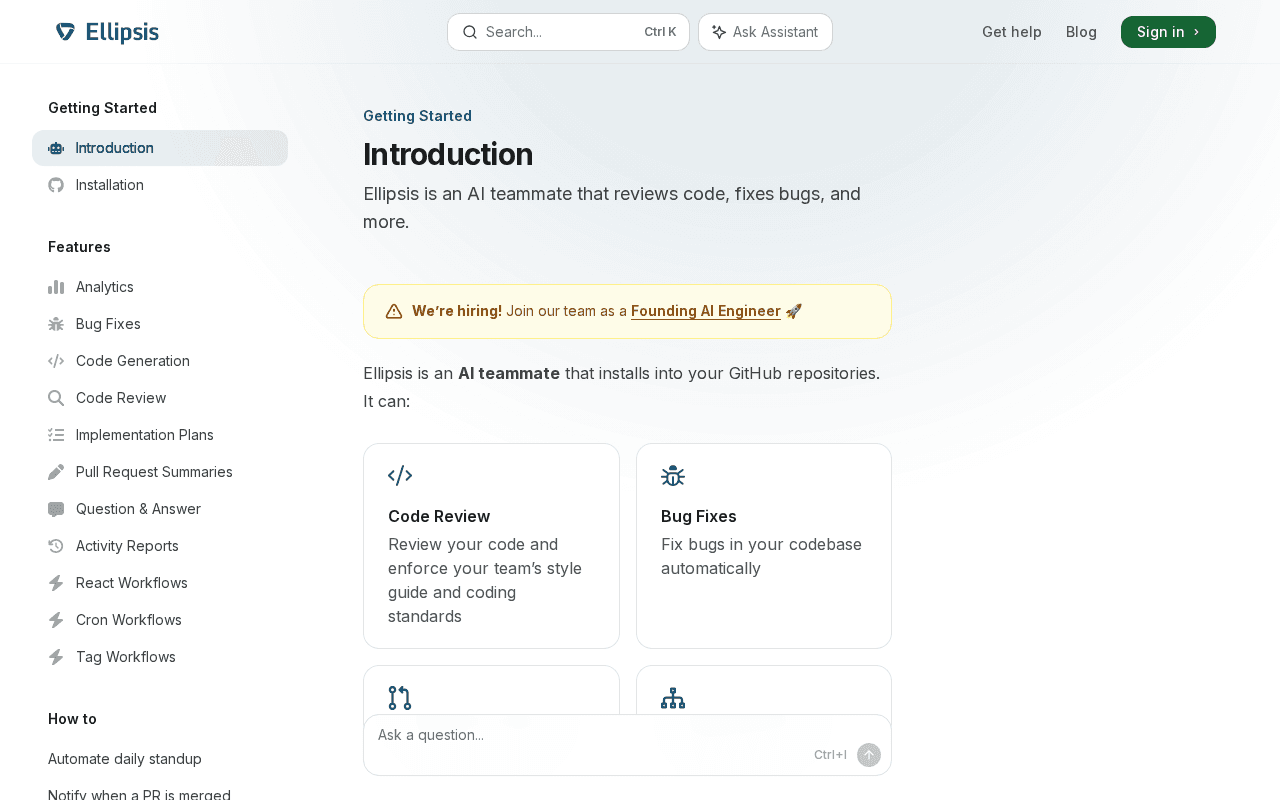Click the bar chart icon beside Analytics
Screen dimensions: 1280x800
(x=56, y=287)
